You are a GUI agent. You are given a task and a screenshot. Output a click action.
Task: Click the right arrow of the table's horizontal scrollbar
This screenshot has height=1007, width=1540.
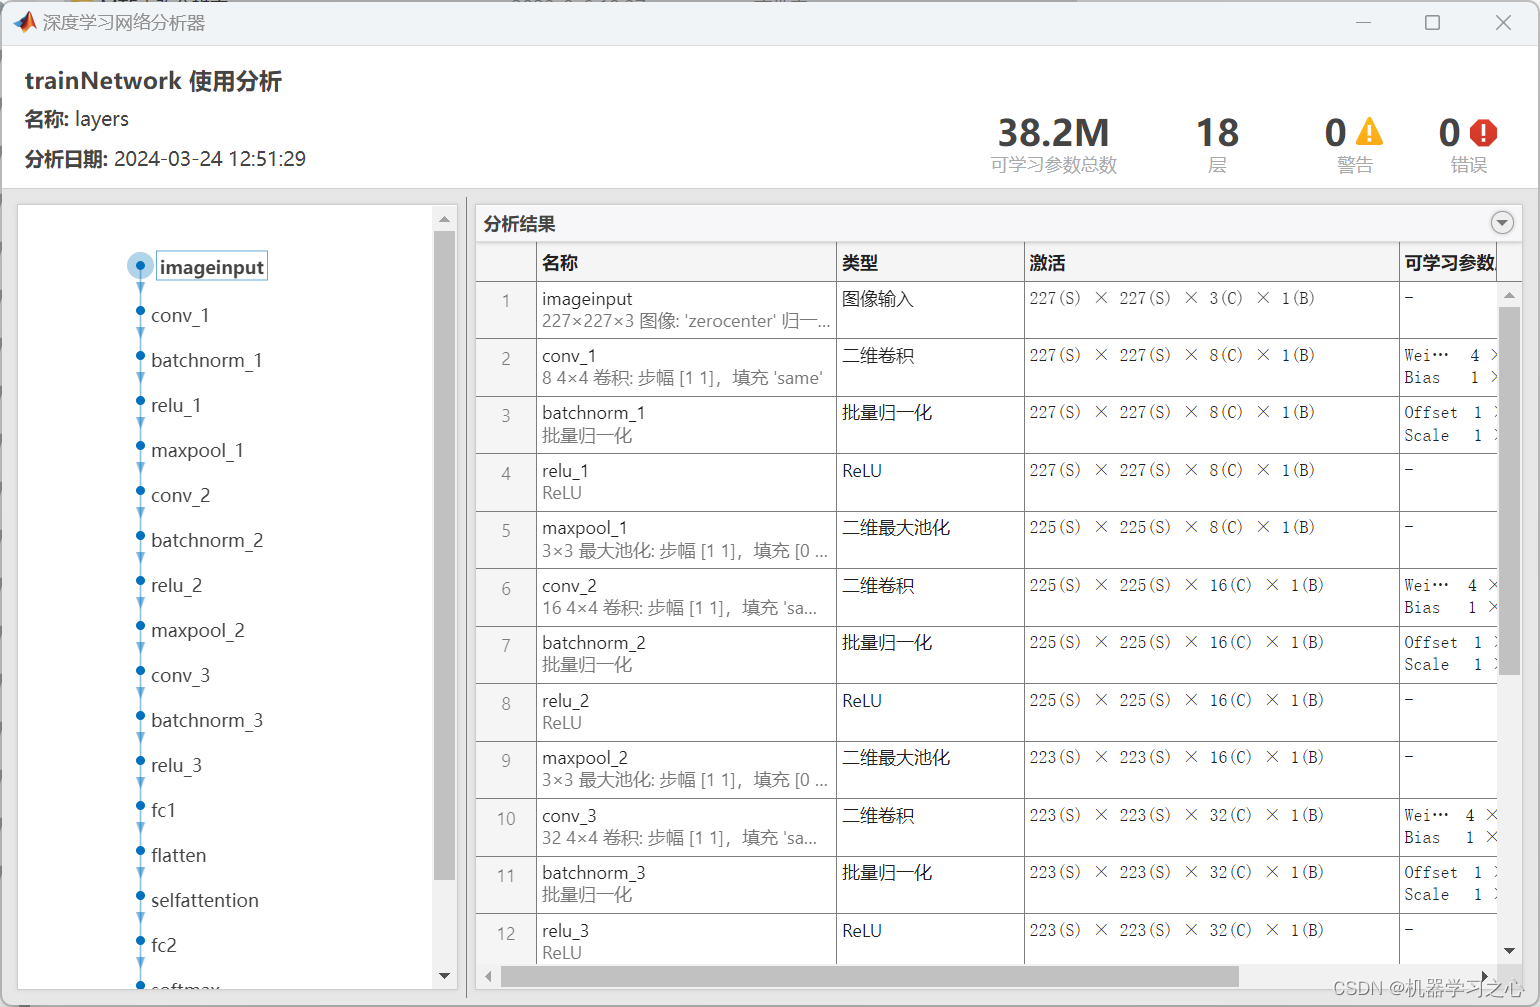point(1486,975)
